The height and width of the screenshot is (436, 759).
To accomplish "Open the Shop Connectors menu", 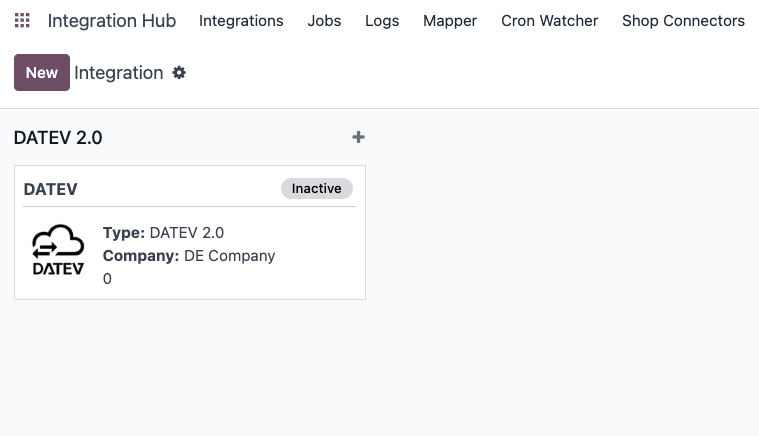I will coord(683,21).
